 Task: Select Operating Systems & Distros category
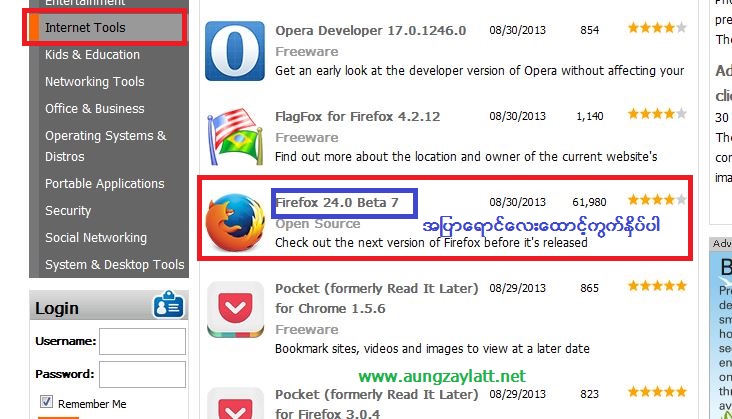[106, 146]
